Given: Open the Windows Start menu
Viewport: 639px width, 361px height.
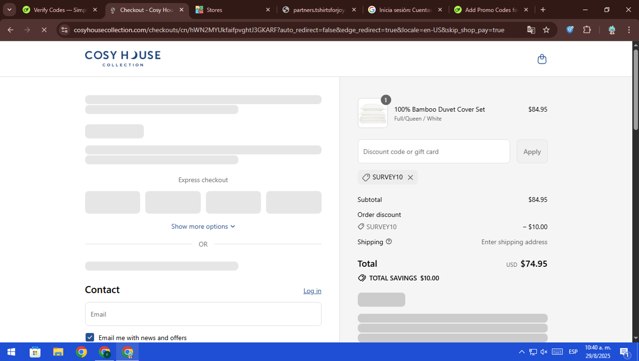Looking at the screenshot, I should [x=11, y=352].
